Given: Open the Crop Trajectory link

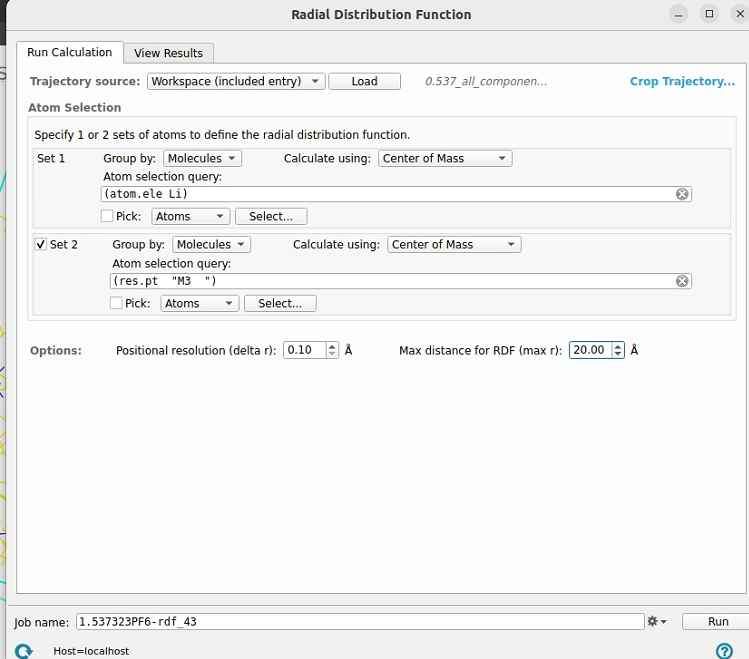Looking at the screenshot, I should pos(682,81).
